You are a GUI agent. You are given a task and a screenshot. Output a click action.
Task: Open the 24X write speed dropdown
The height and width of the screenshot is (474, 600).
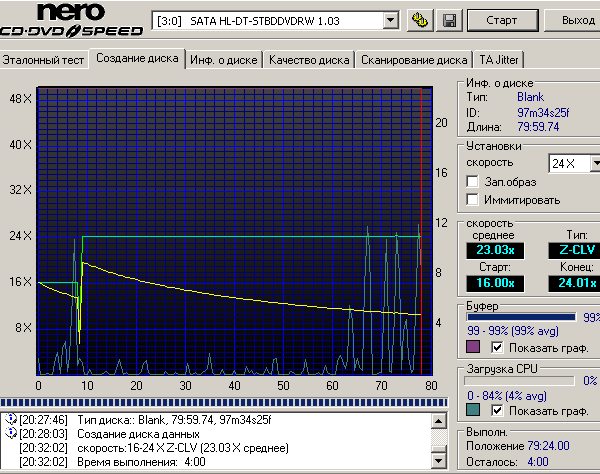[x=595, y=164]
